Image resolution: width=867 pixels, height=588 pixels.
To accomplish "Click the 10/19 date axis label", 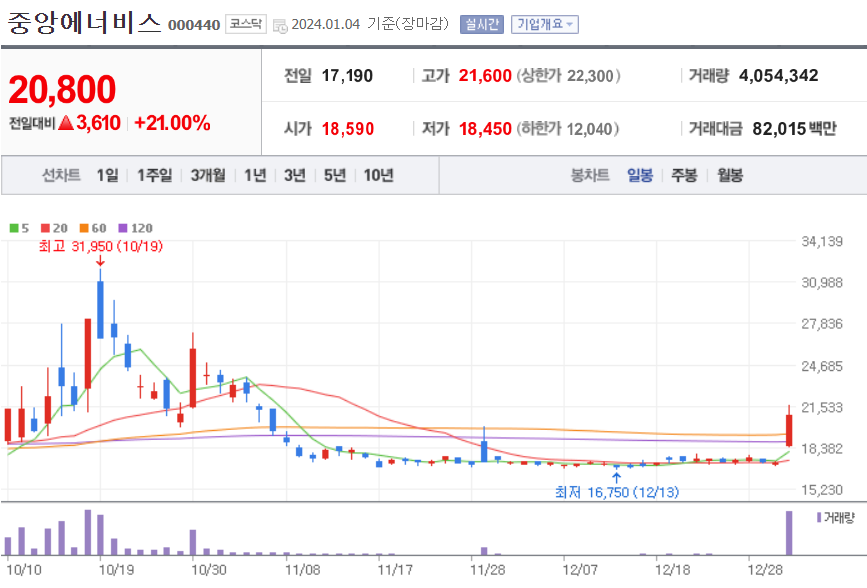I will coord(116,570).
